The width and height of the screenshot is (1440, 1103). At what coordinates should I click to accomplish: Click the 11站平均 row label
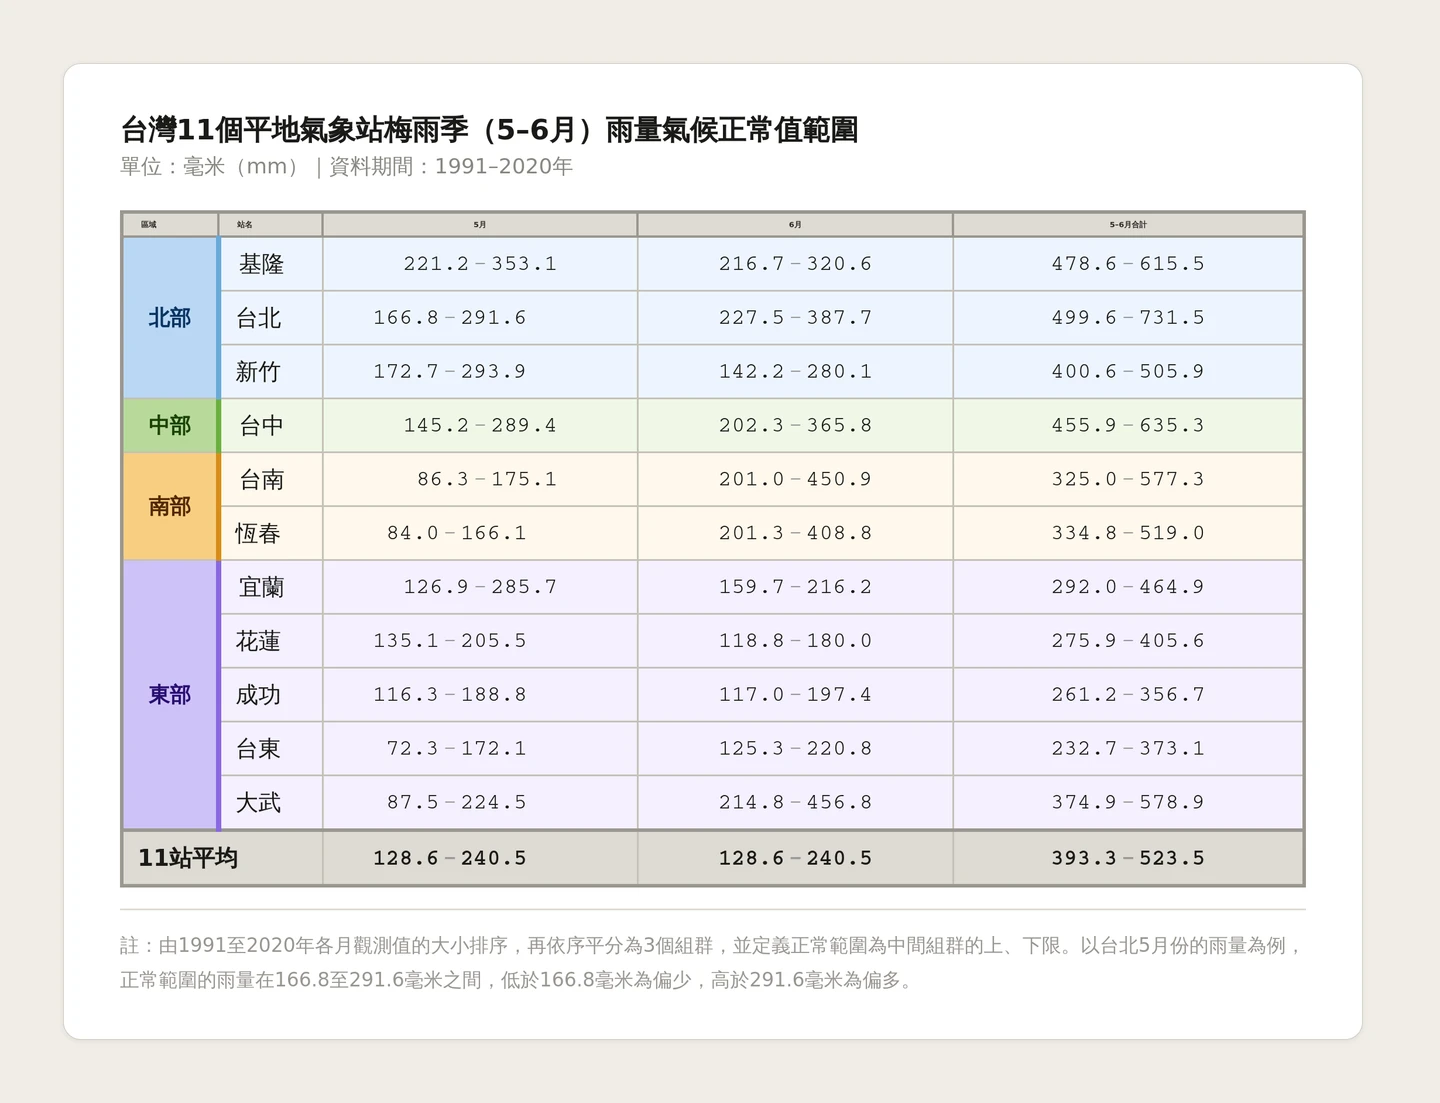[x=189, y=858]
